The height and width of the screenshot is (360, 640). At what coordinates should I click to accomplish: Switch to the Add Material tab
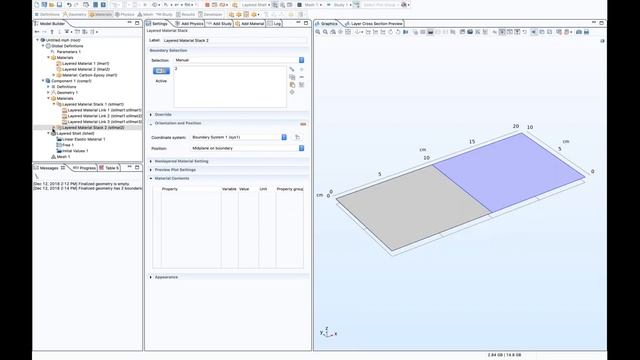[250, 24]
